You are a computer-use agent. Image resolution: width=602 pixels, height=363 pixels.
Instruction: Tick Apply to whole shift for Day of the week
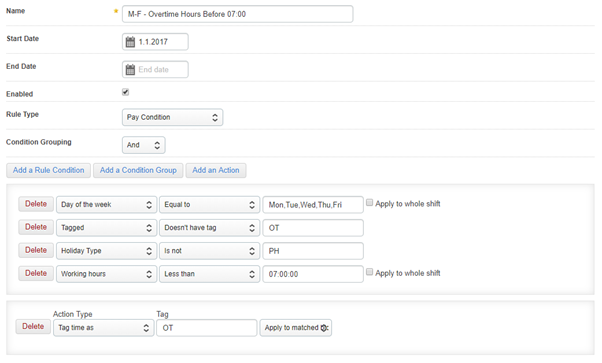(x=369, y=202)
